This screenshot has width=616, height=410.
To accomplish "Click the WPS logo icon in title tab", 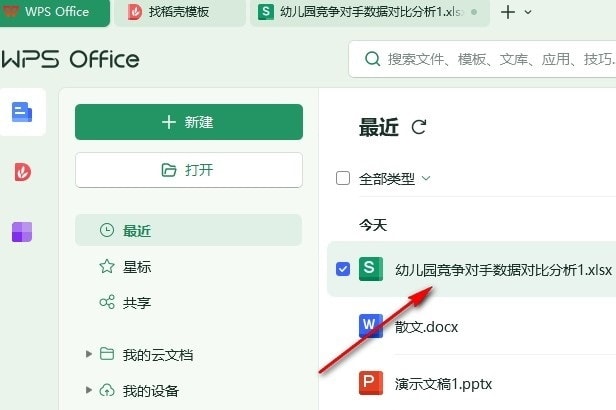I will (x=11, y=11).
